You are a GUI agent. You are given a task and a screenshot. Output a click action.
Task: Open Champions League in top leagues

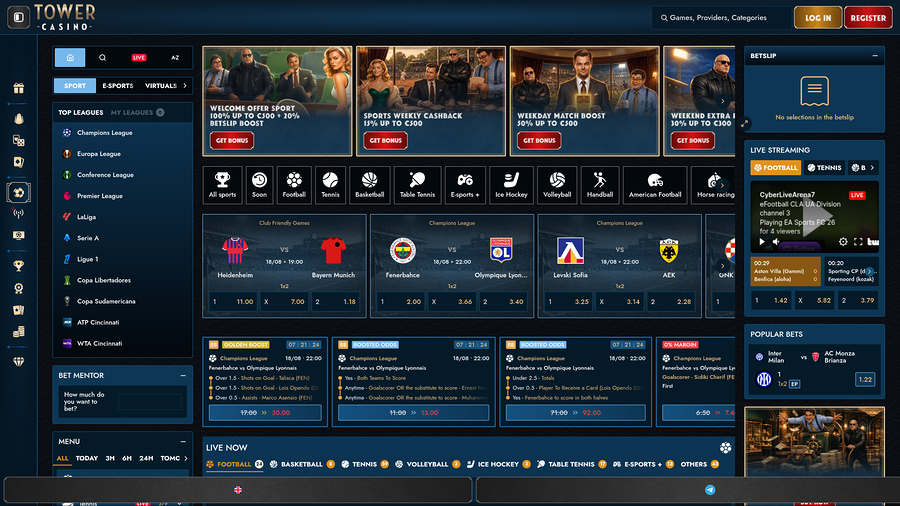tap(123, 133)
